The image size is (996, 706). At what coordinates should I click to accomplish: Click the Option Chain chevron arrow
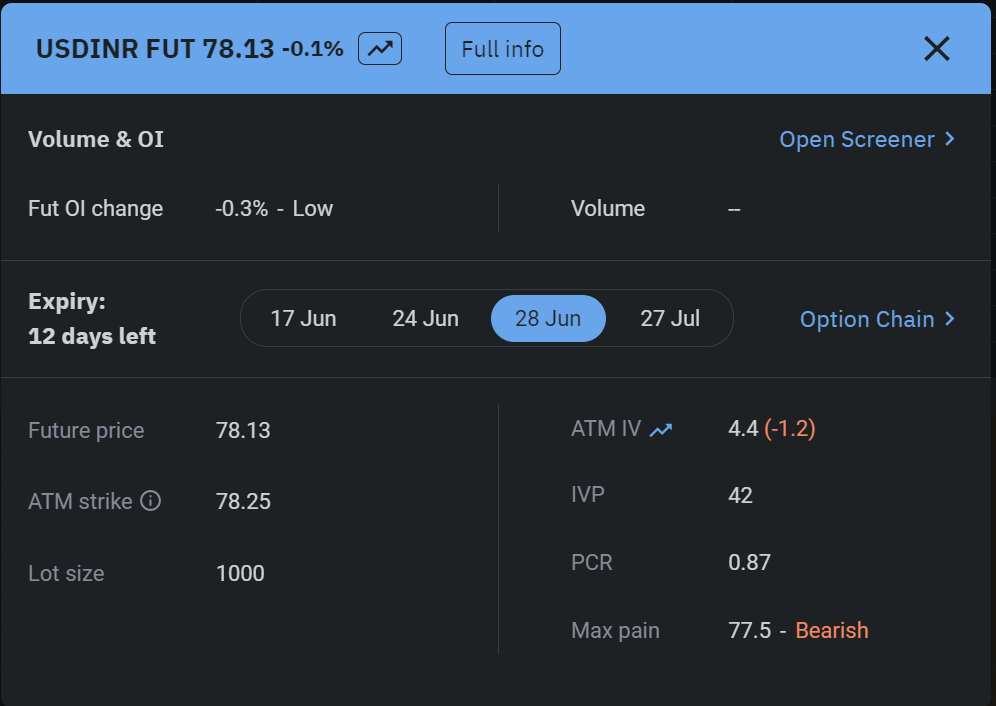950,318
